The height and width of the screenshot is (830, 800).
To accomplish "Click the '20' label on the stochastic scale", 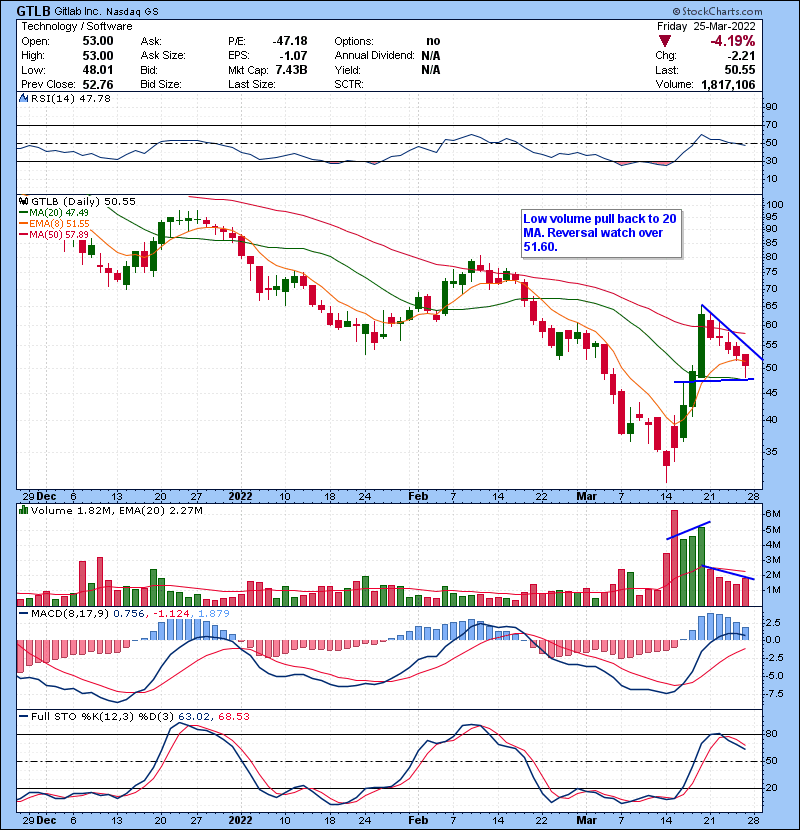I will click(x=771, y=788).
